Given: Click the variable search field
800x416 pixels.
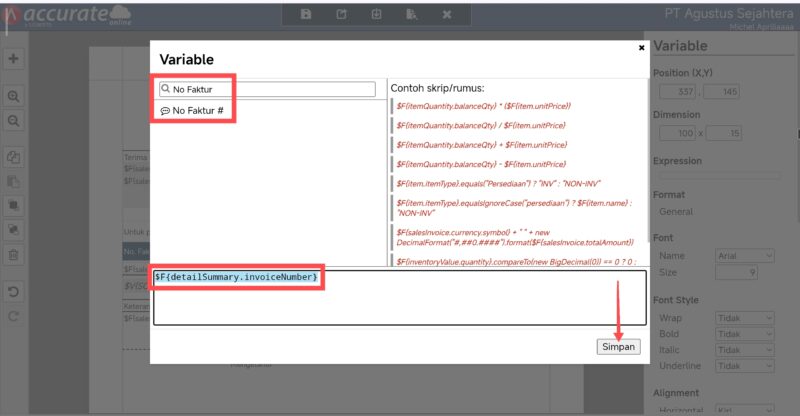Looking at the screenshot, I should tap(270, 89).
